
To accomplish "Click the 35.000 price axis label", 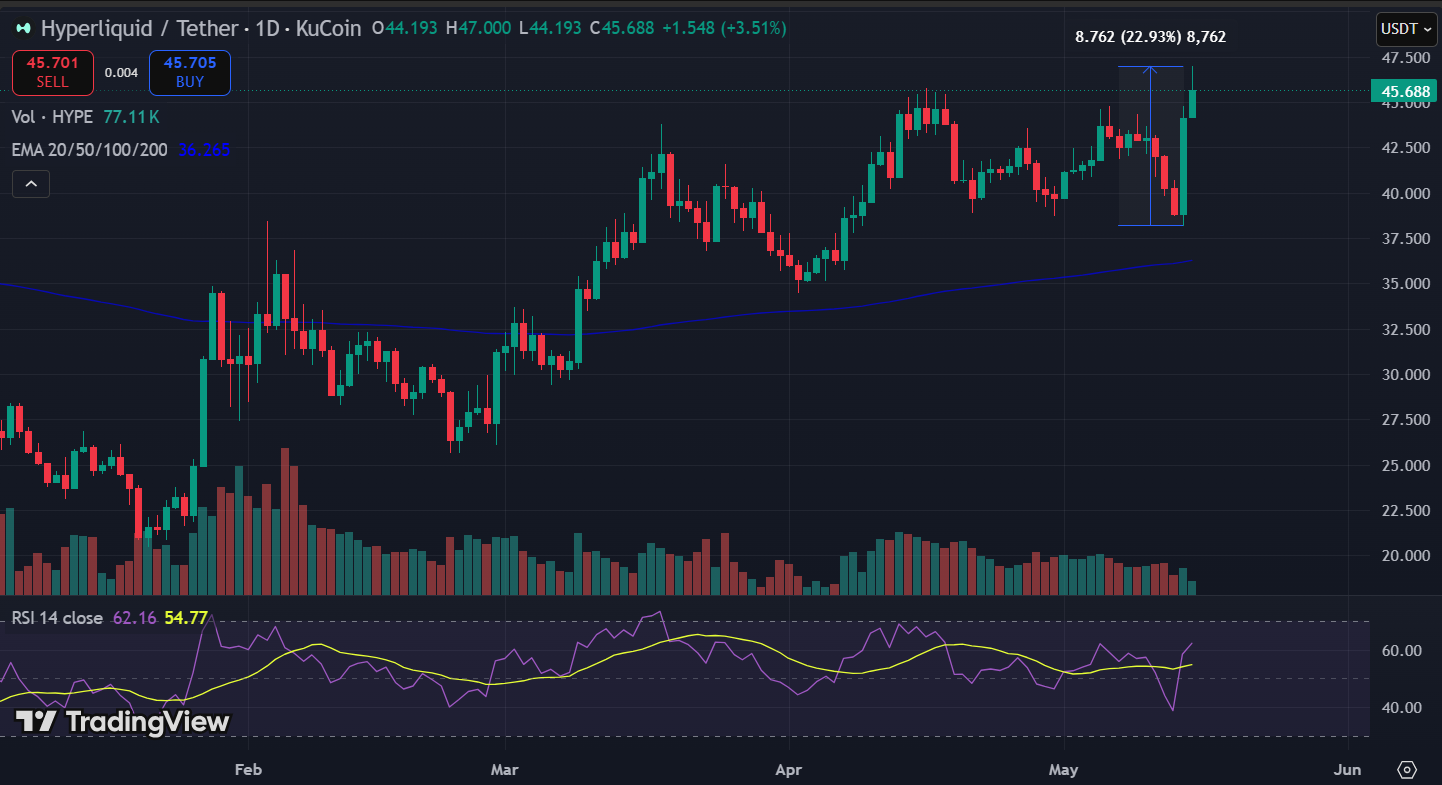I will point(1405,284).
